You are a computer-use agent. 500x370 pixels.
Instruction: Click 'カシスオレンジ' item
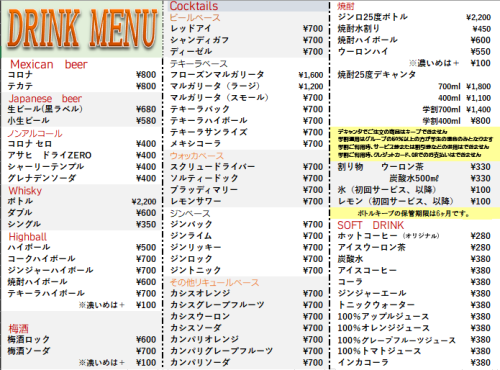(200, 293)
